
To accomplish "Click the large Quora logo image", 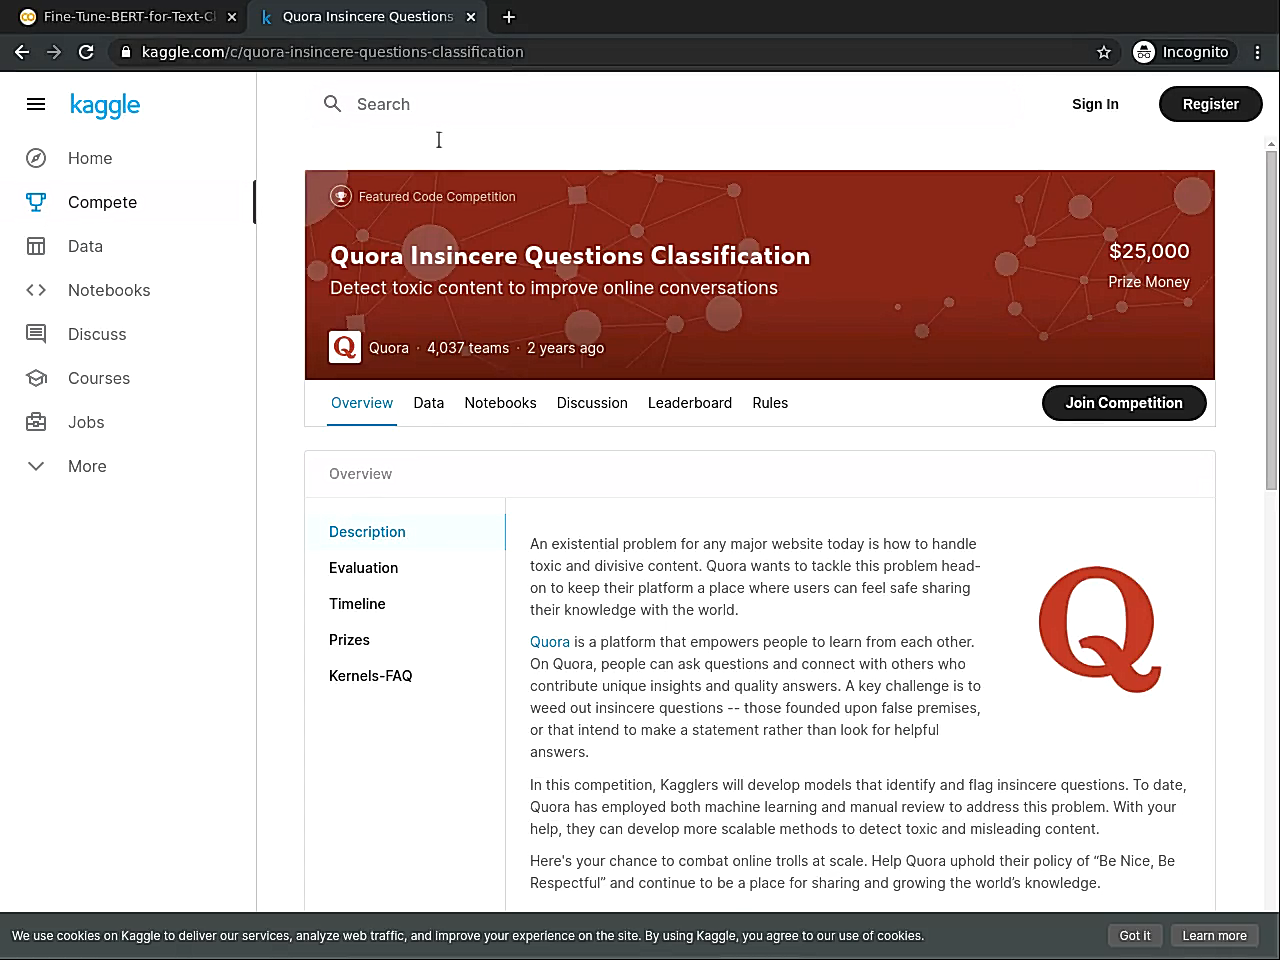I will (x=1099, y=629).
